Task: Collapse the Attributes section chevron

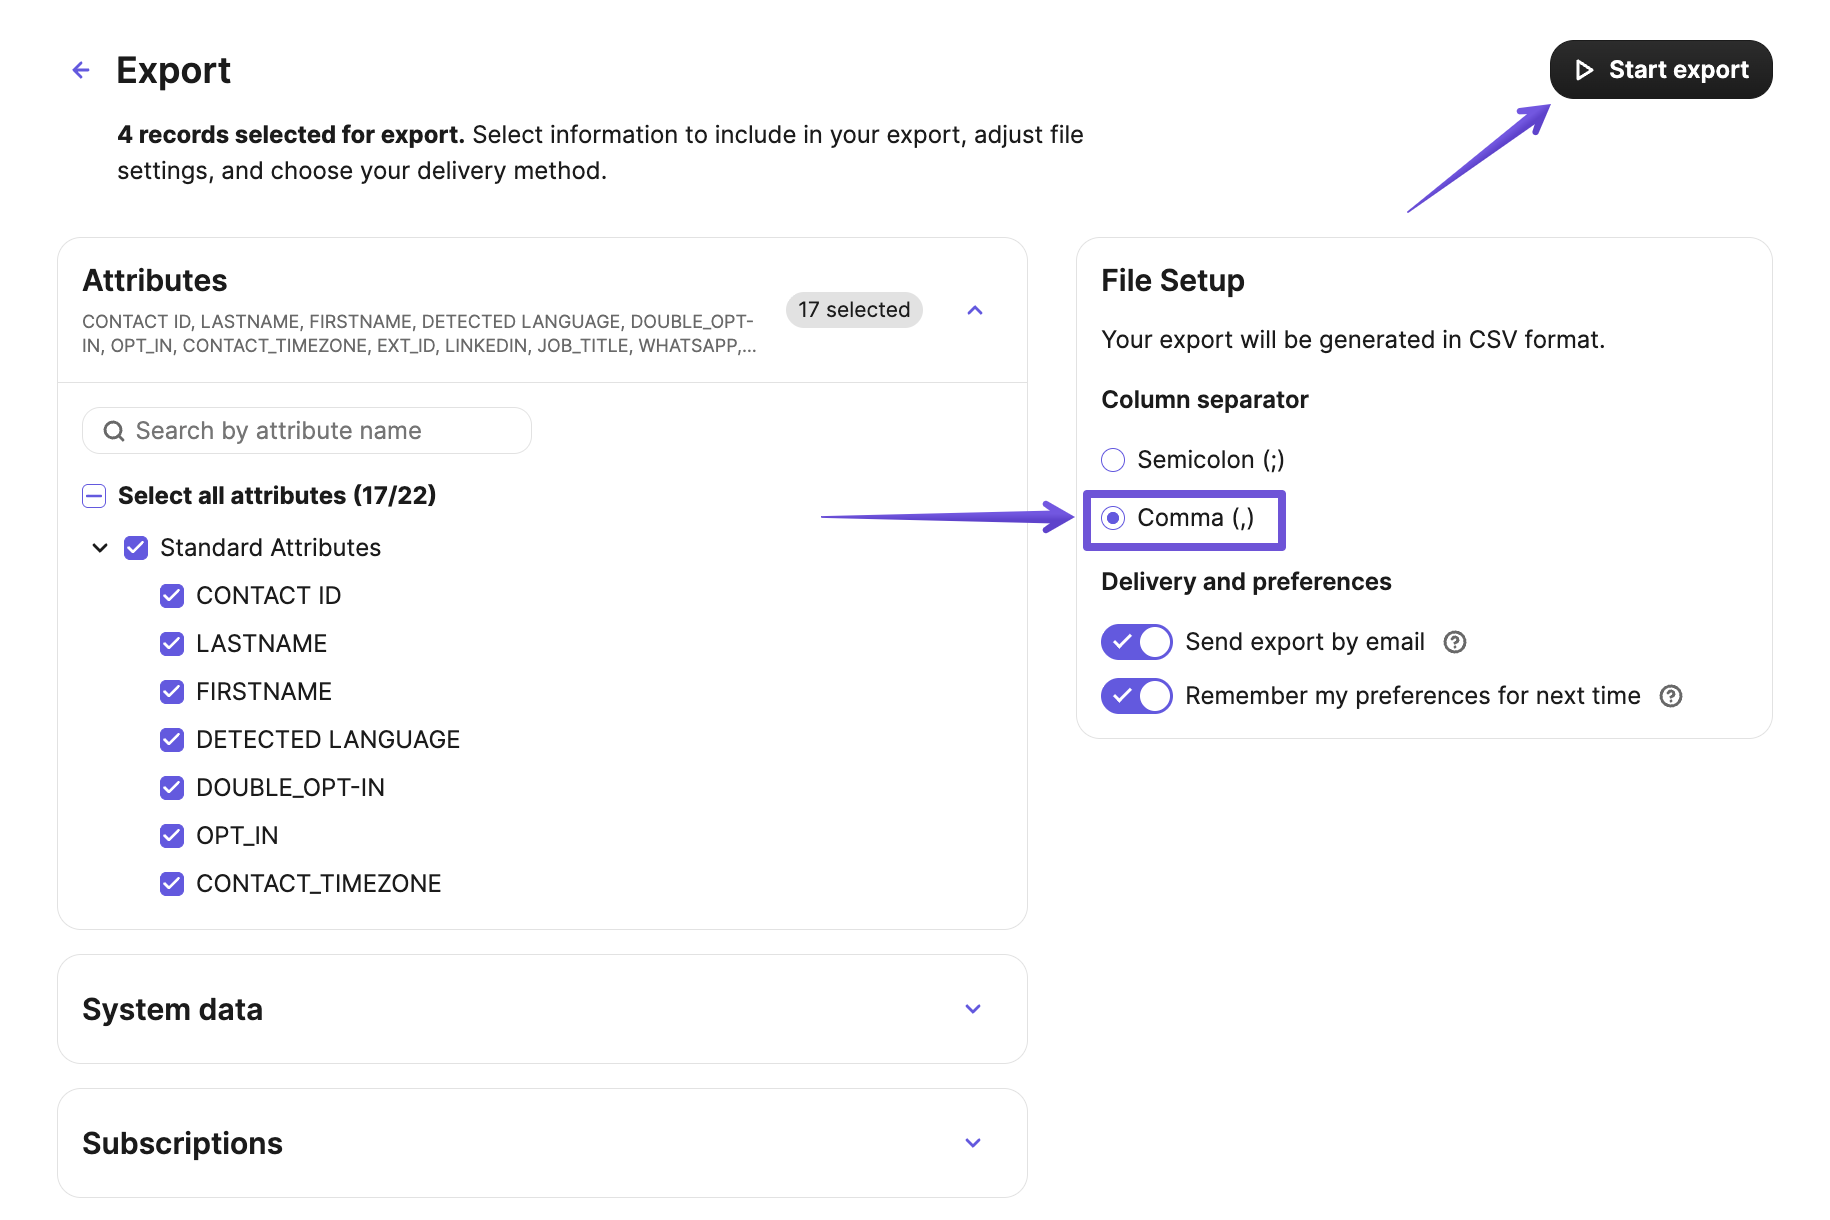Action: pyautogui.click(x=975, y=310)
